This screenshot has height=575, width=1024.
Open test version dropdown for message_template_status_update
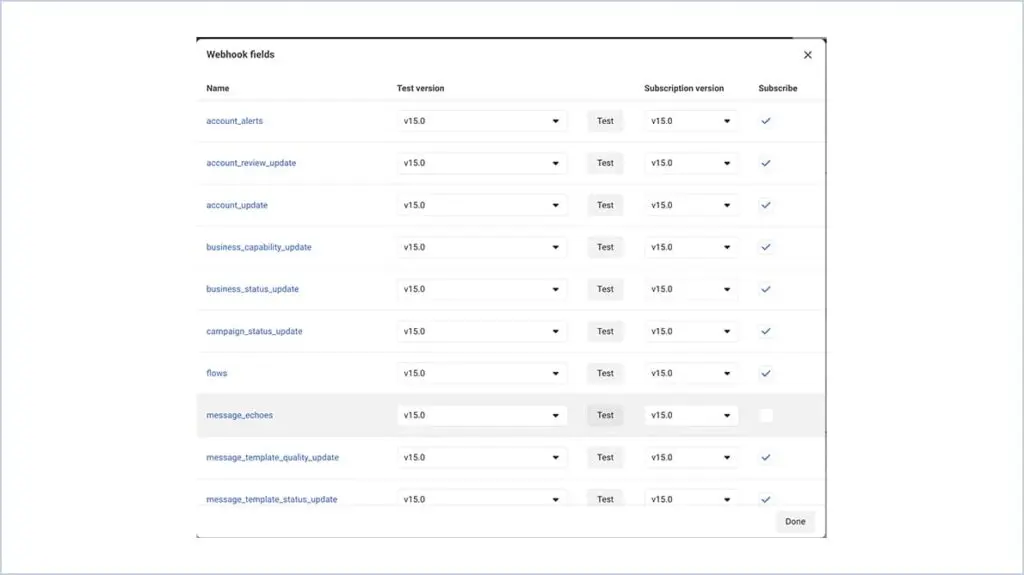[x=482, y=498]
